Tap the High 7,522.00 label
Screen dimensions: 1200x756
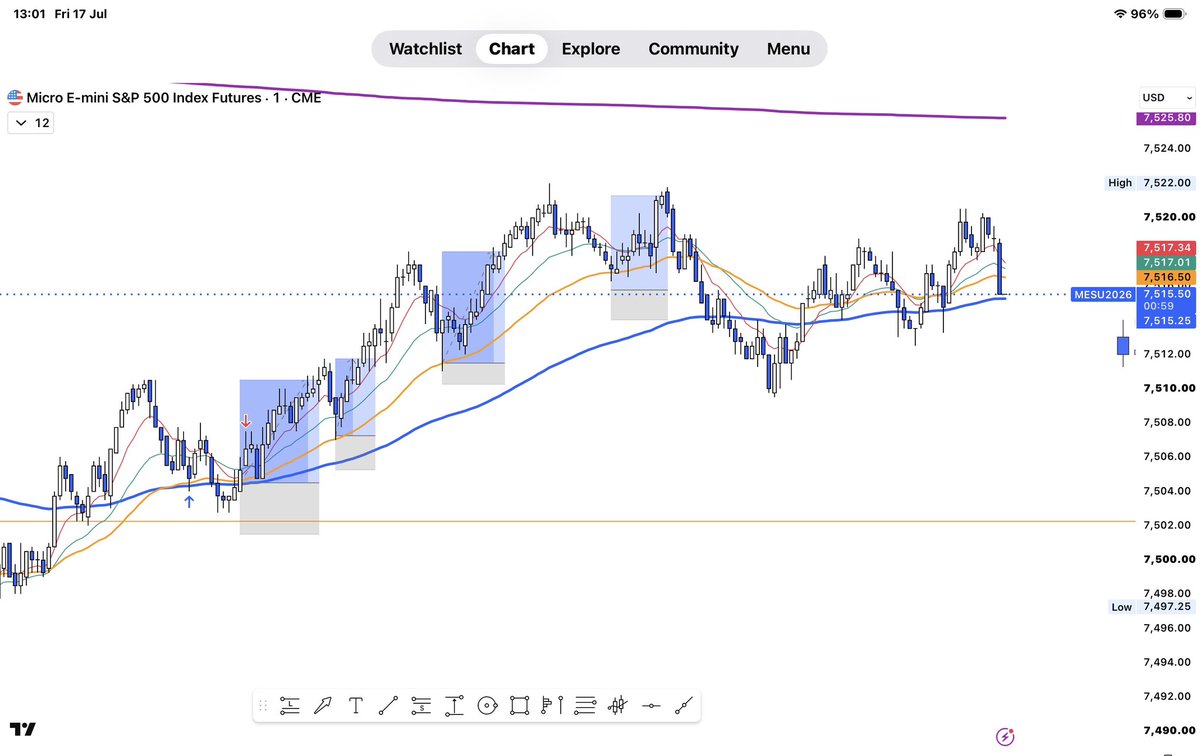point(1149,183)
